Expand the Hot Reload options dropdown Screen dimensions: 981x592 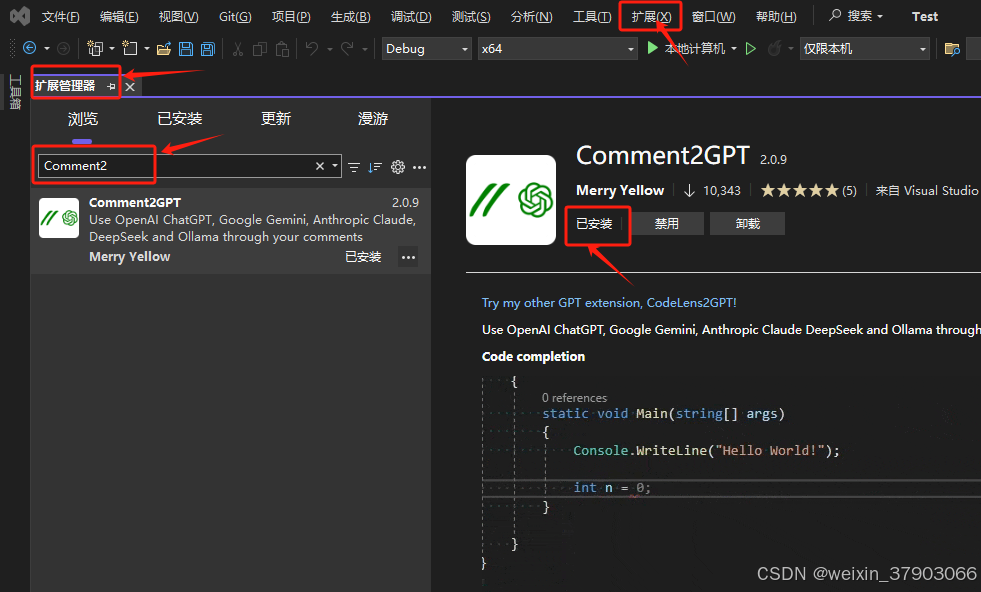click(x=791, y=48)
